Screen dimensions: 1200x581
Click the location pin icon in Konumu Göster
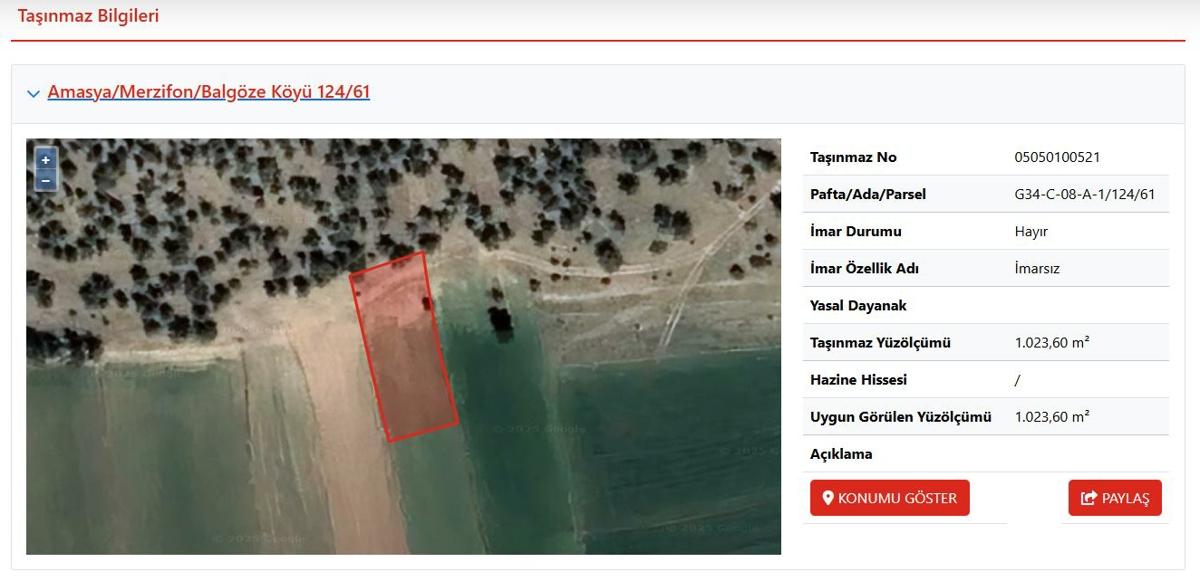827,498
